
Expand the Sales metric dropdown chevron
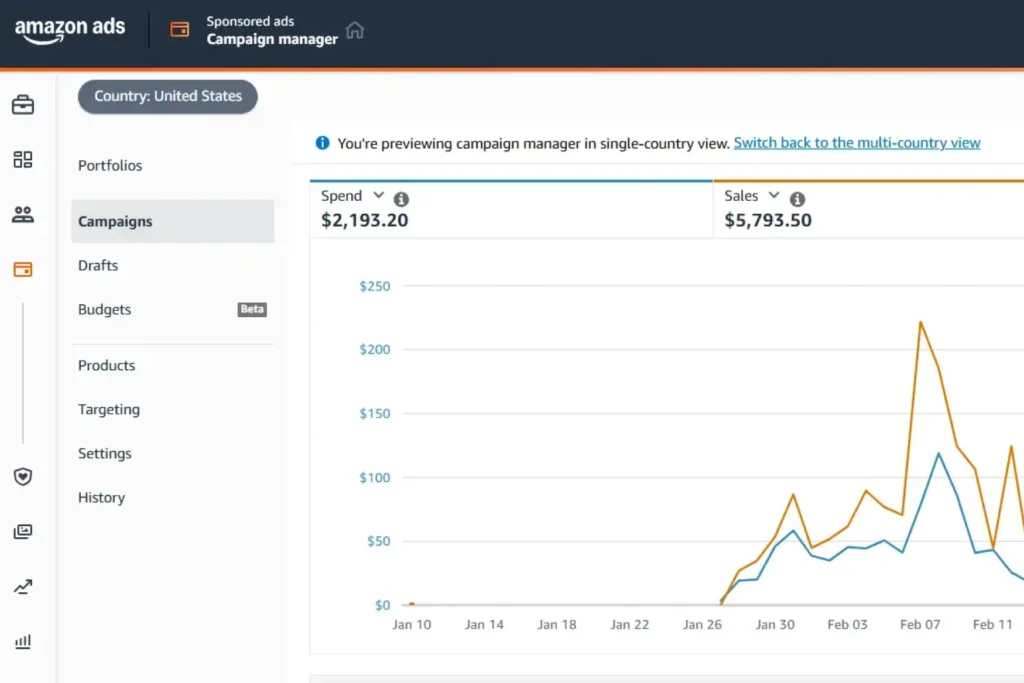click(x=773, y=196)
